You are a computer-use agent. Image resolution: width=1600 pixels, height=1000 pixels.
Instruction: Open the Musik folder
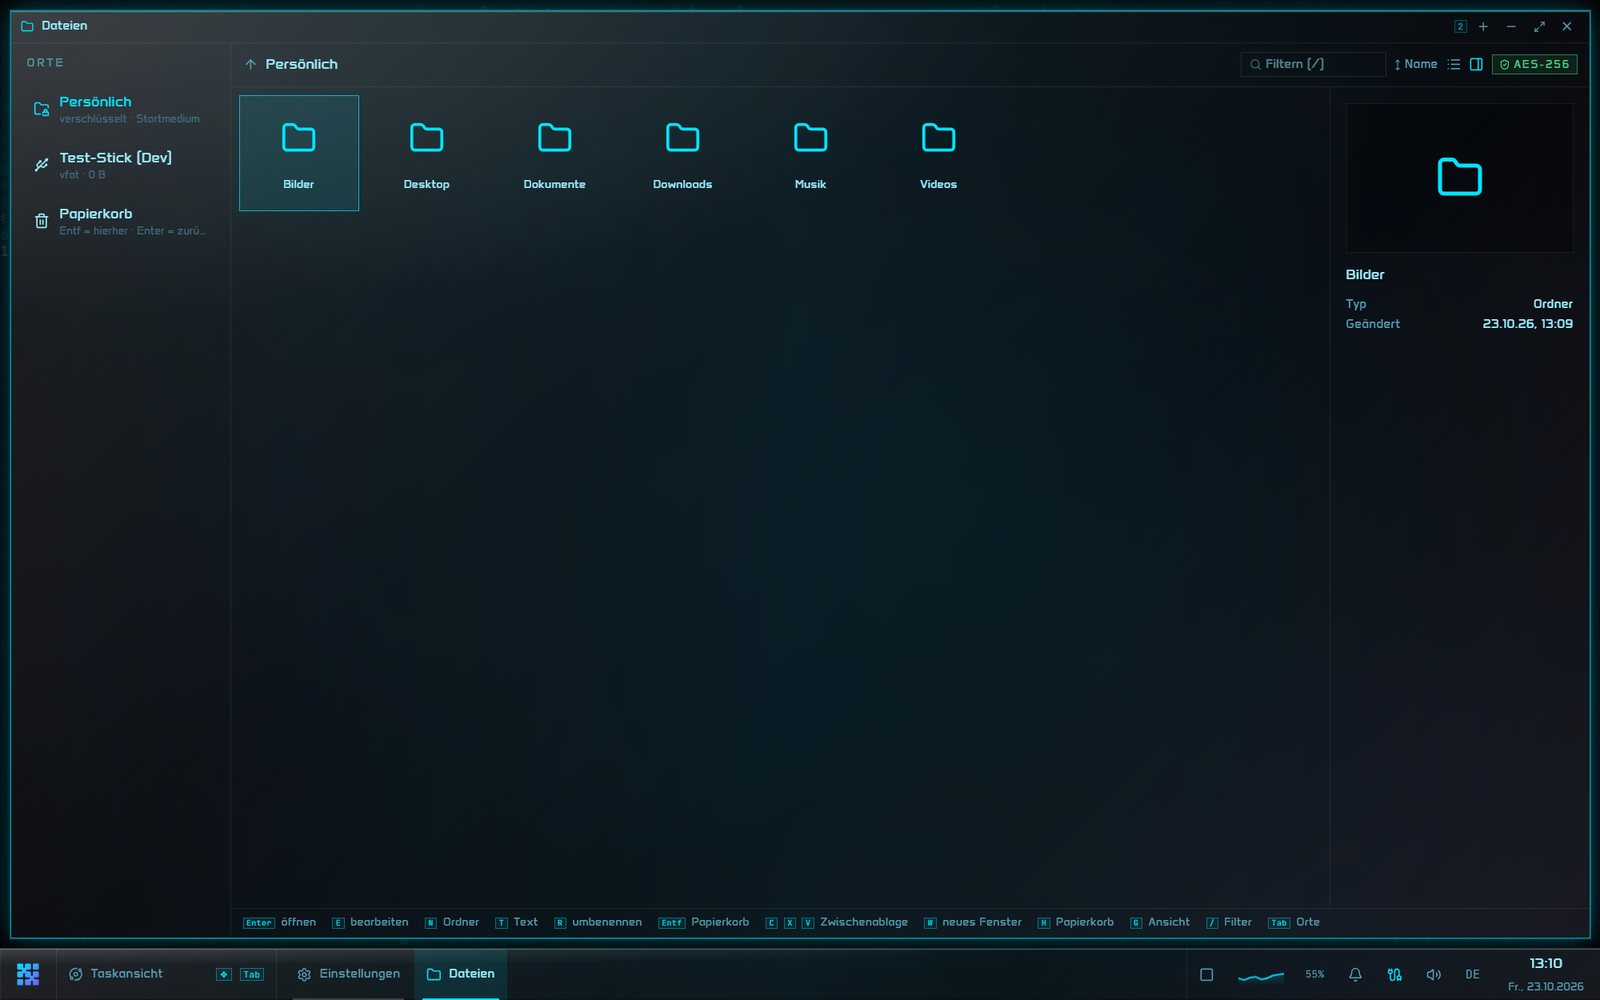tap(811, 153)
